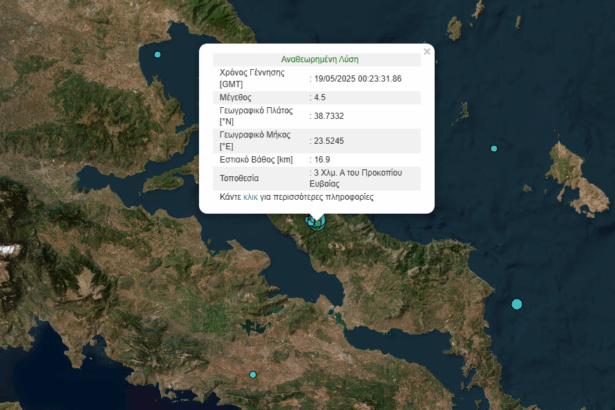
Task: Click the origin time value 19/05/2025 00:23:31.86
Action: click(x=360, y=78)
